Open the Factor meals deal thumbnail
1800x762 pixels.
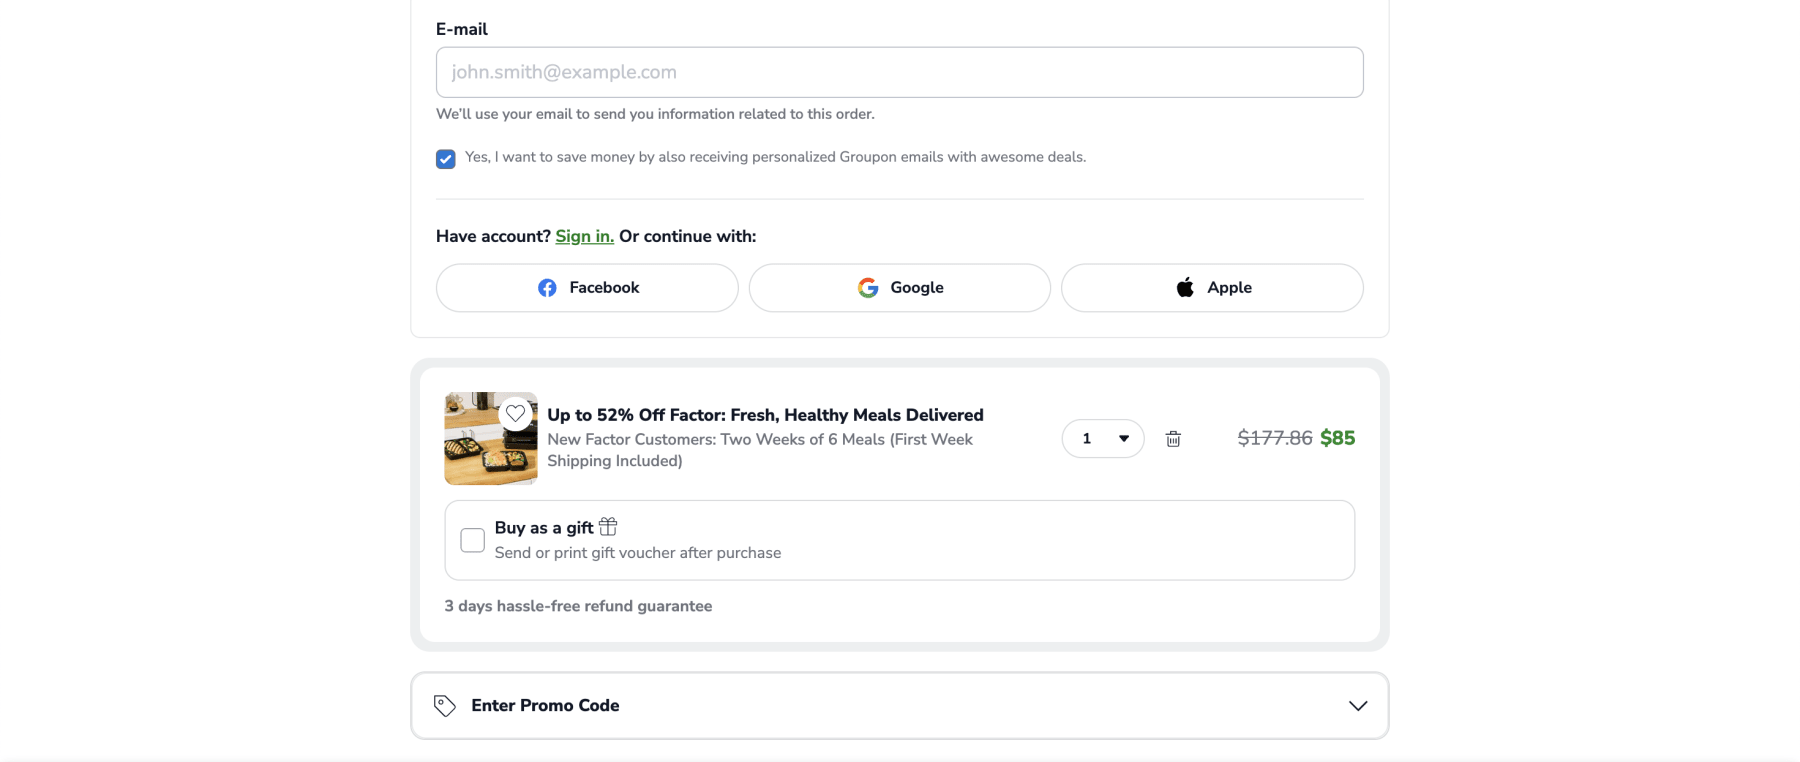[x=491, y=438]
